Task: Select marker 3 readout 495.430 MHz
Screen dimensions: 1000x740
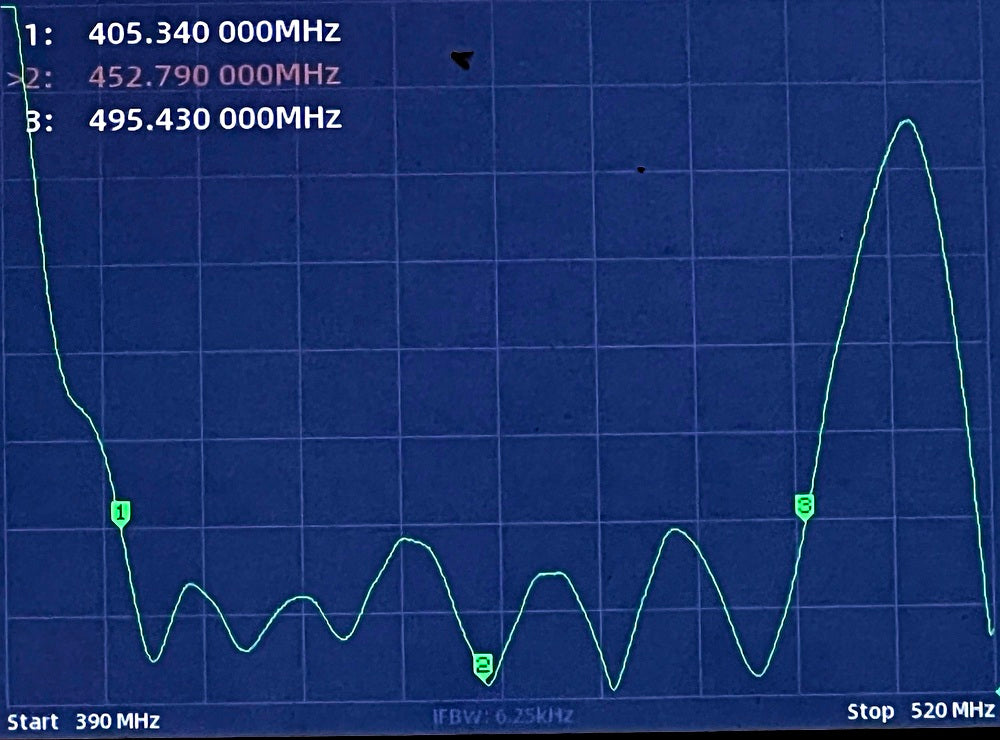Action: click(214, 119)
